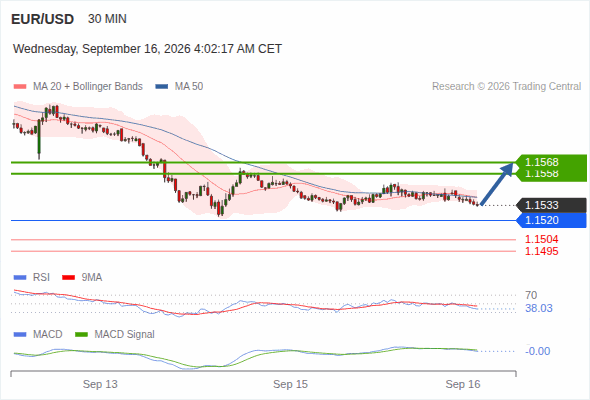Click the 38.03 RSI reading

click(x=539, y=309)
